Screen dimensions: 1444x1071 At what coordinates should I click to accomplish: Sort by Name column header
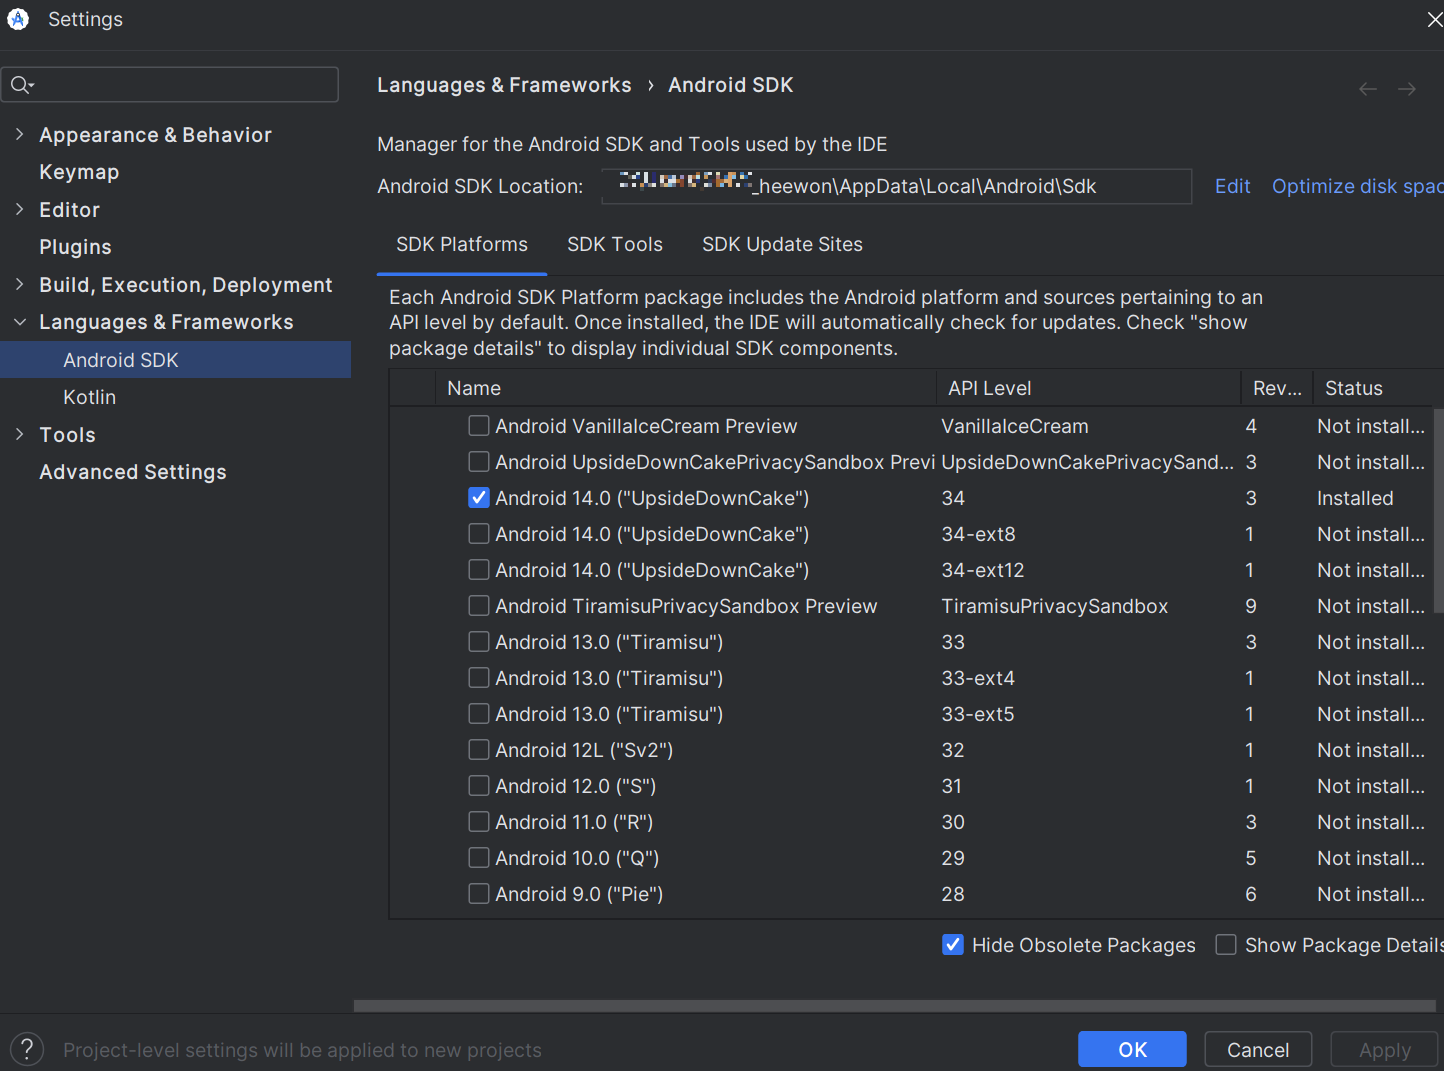(685, 388)
